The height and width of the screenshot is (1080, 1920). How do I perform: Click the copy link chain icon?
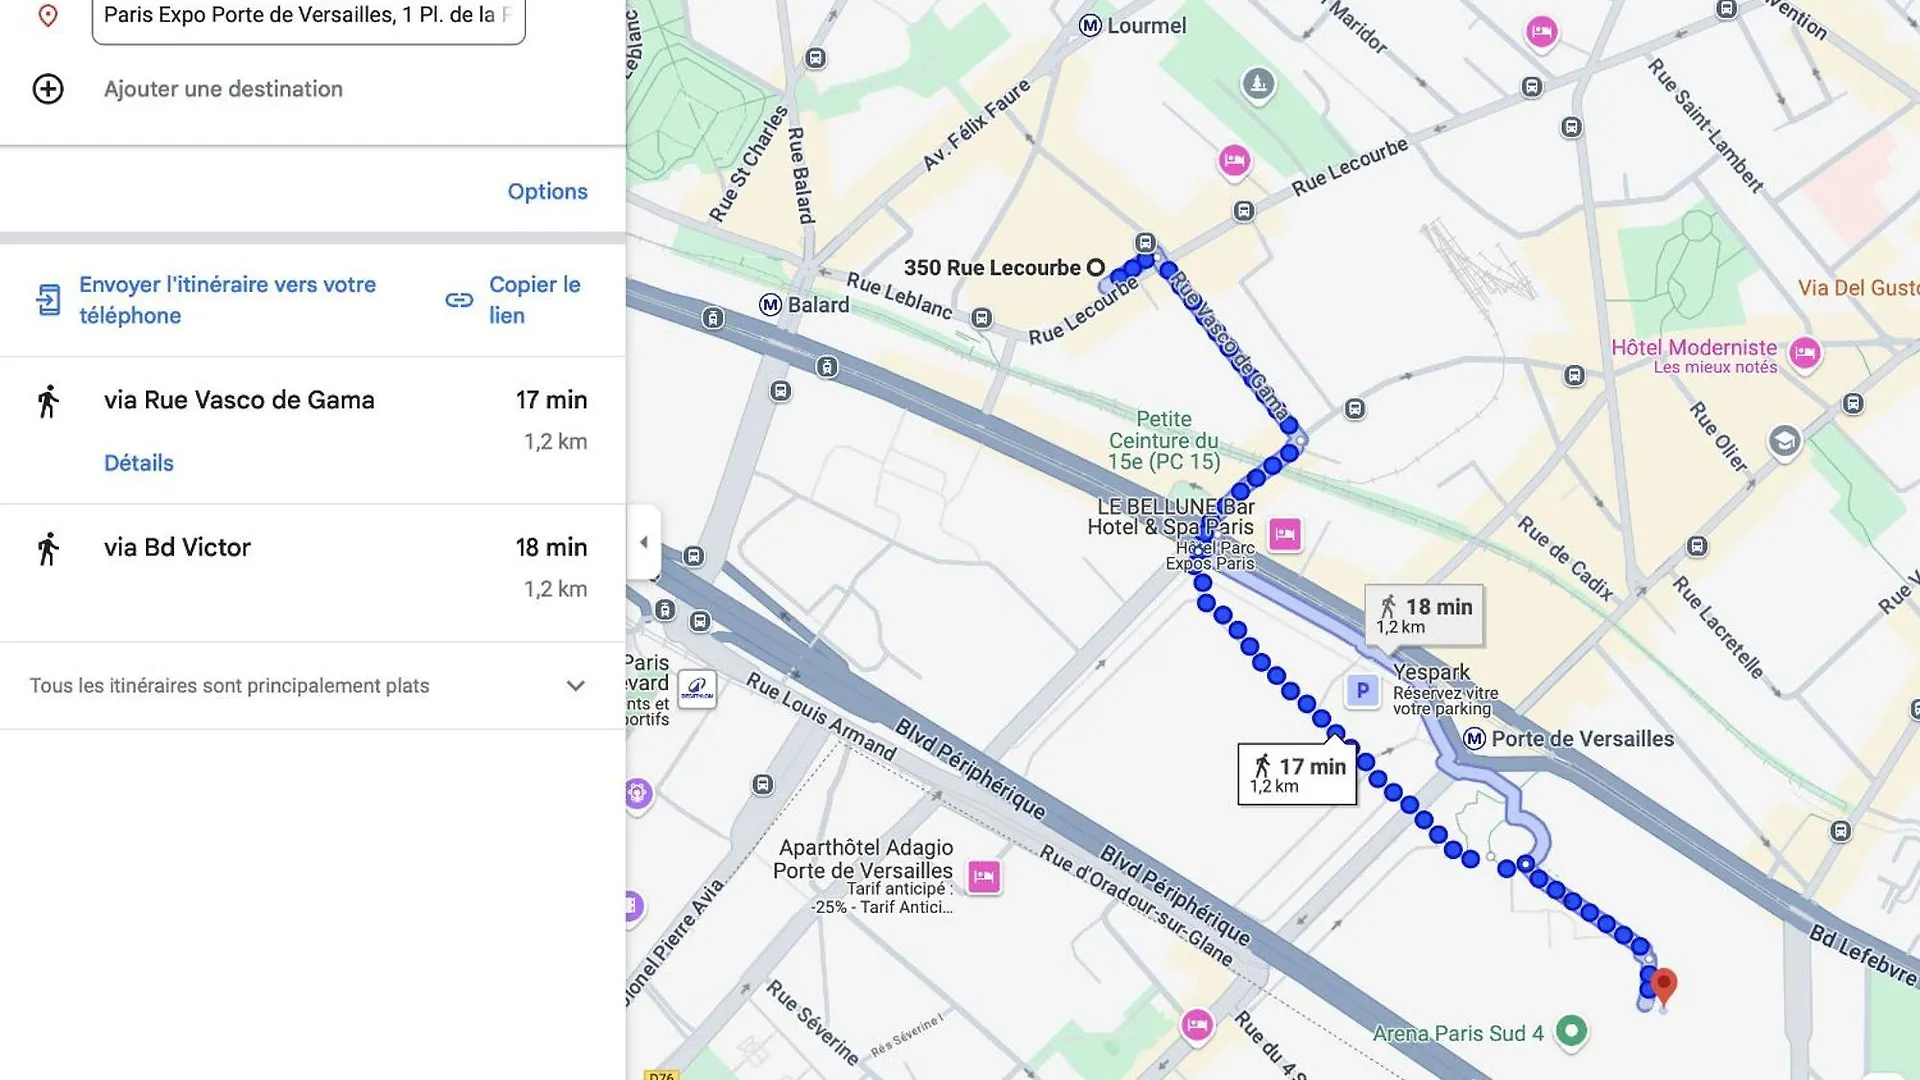pos(459,300)
